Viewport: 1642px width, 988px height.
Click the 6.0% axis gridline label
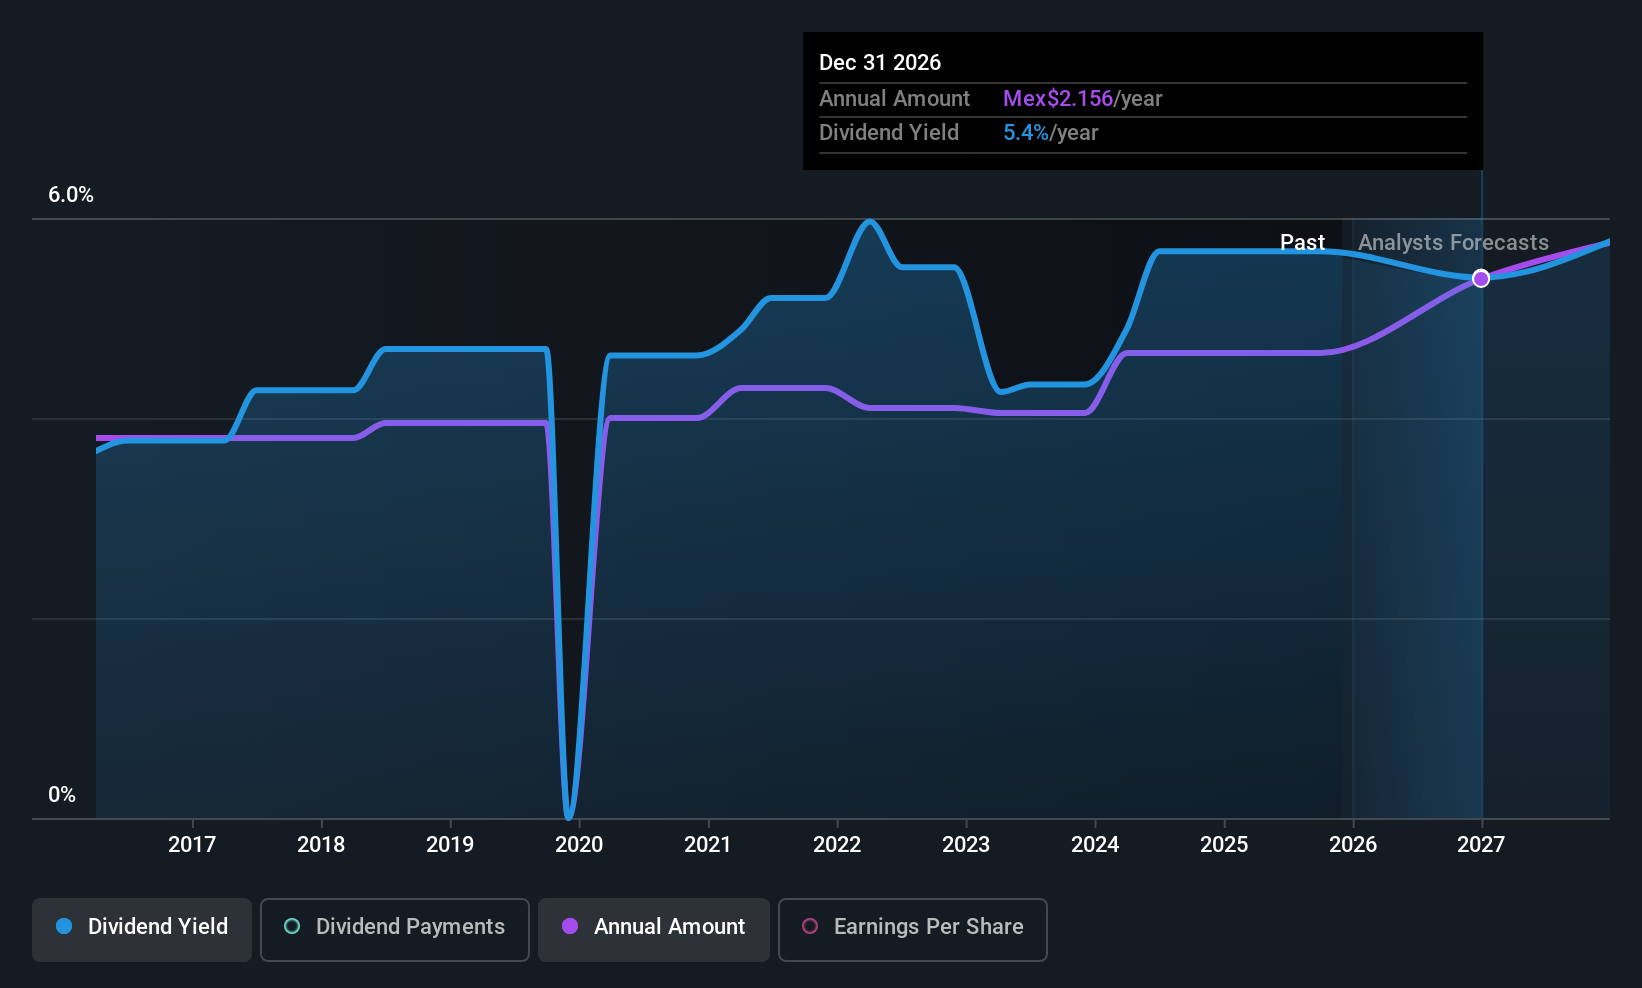click(71, 195)
